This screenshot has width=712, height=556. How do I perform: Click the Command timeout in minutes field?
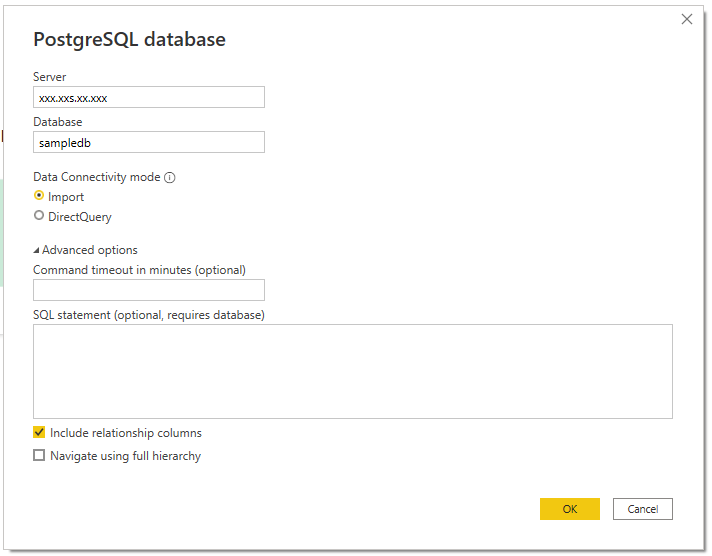click(x=148, y=290)
